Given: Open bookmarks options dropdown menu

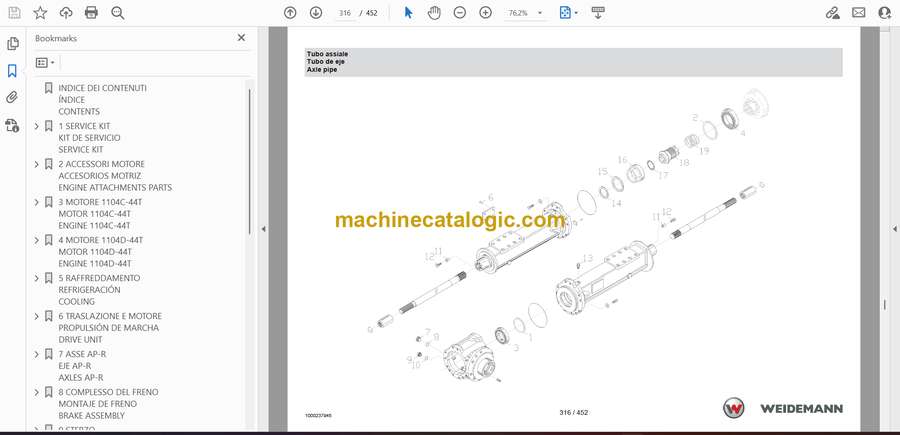Looking at the screenshot, I should tap(45, 62).
